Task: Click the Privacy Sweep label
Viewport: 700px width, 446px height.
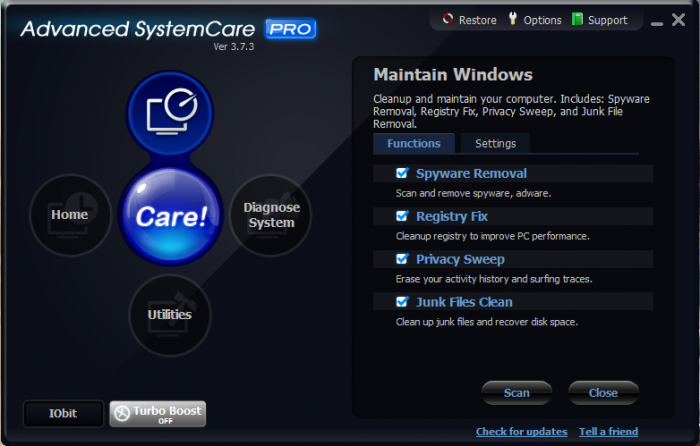Action: point(460,259)
